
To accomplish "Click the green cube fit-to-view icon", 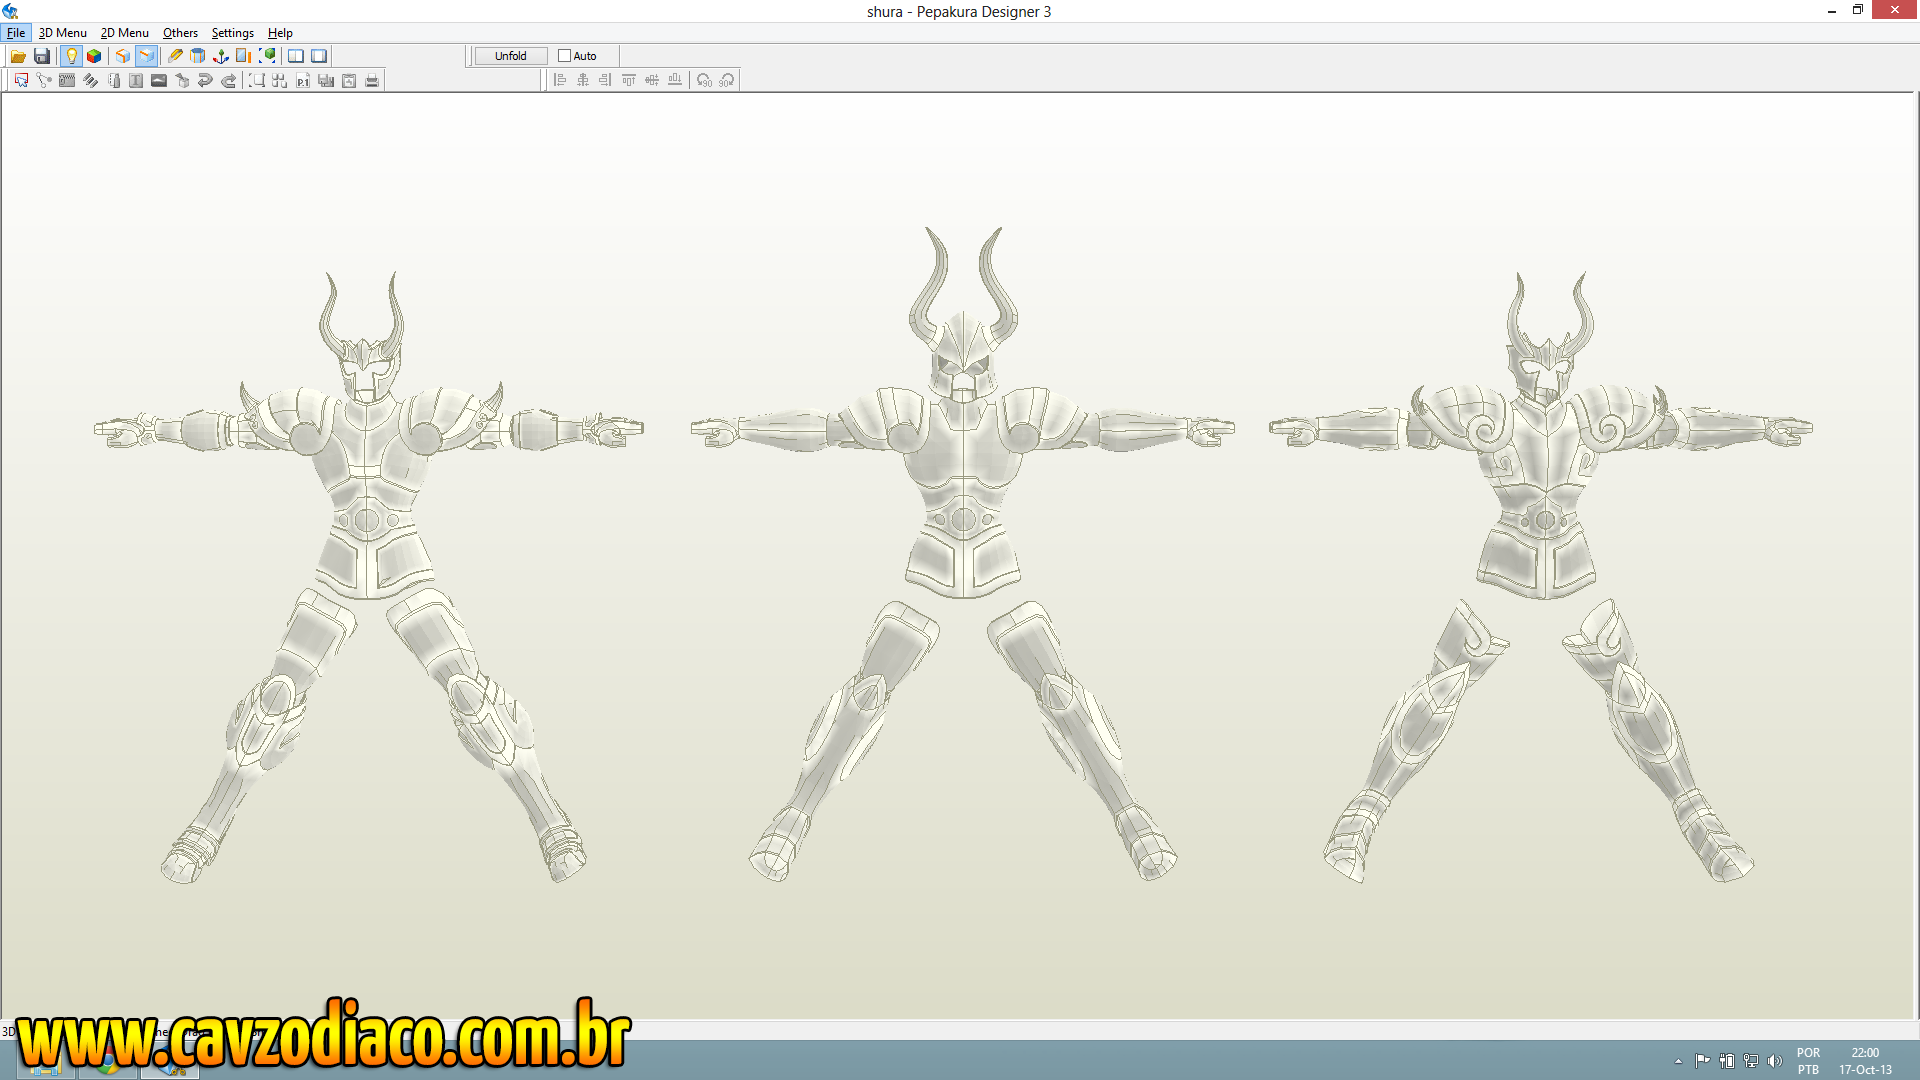I will 267,56.
